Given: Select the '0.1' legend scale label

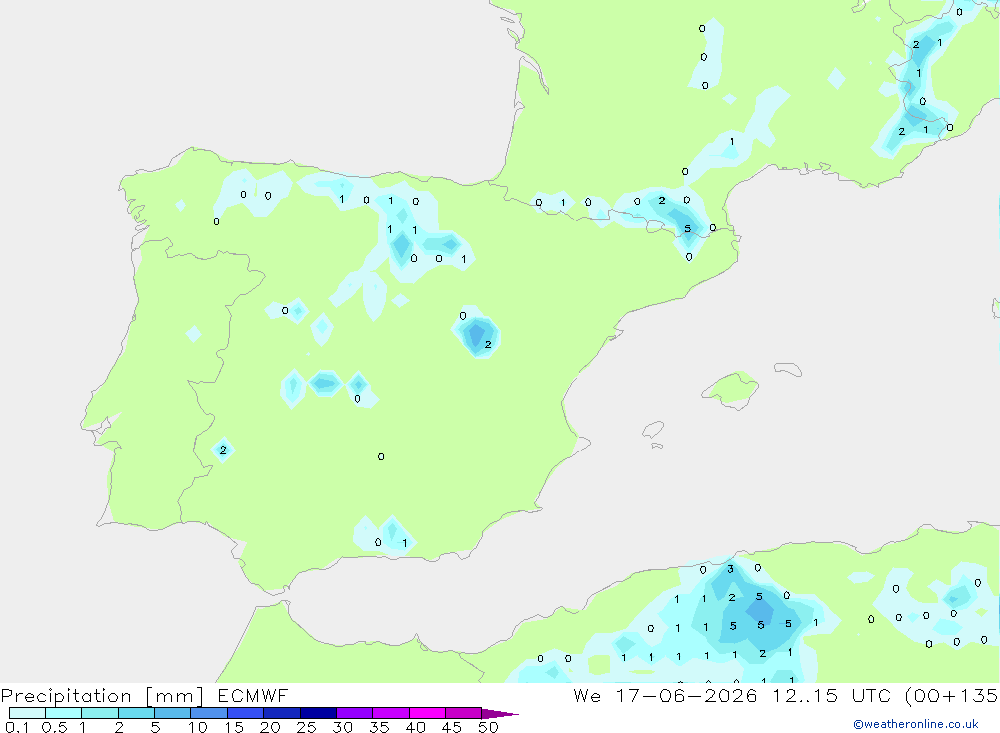Looking at the screenshot, I should (x=17, y=727).
